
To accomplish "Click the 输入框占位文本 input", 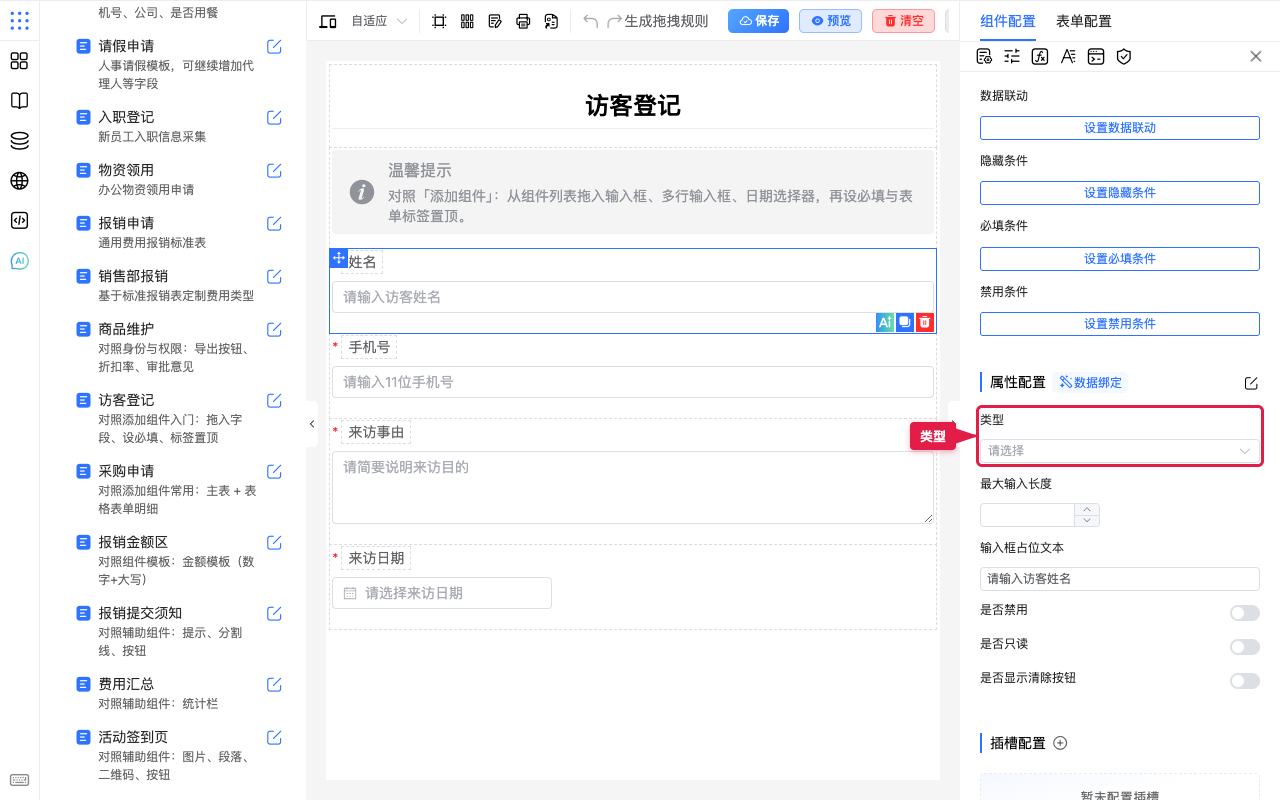I will (1119, 579).
